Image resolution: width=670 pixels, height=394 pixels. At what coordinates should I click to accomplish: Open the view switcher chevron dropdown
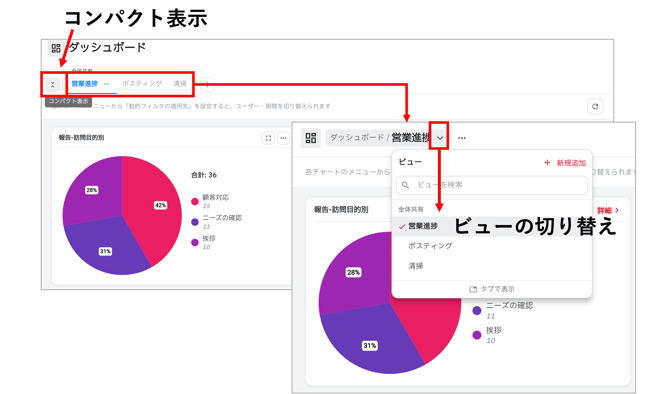pos(440,138)
